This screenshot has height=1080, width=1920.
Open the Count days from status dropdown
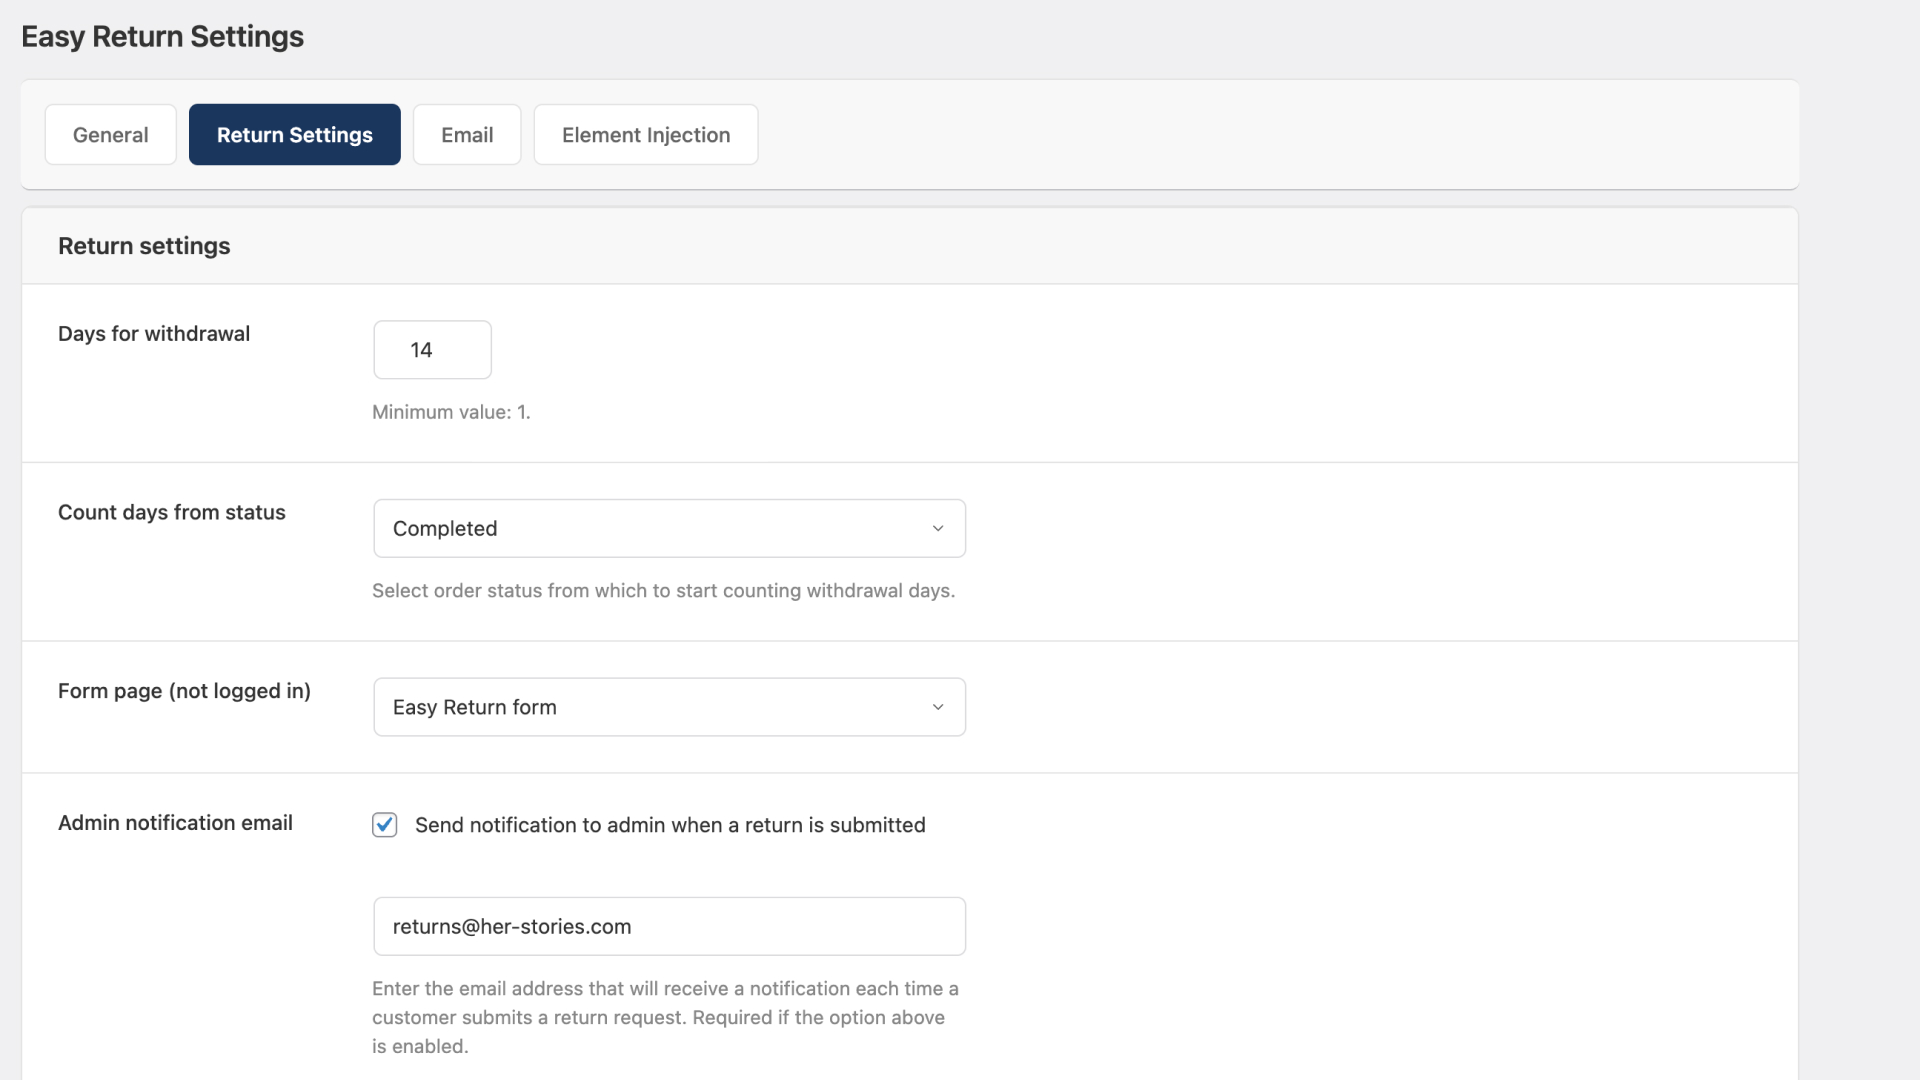(x=669, y=528)
